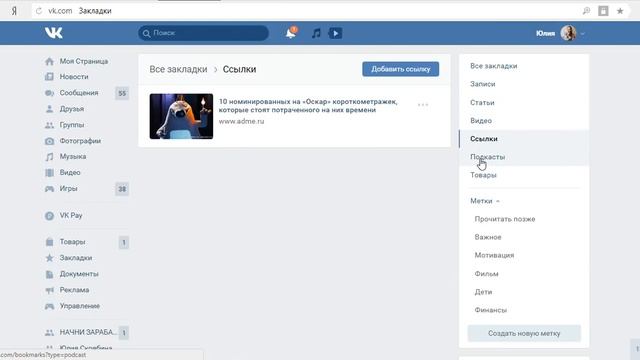Viewport: 640px width, 360px height.
Task: Reload the page with refresh icon
Action: [x=39, y=11]
